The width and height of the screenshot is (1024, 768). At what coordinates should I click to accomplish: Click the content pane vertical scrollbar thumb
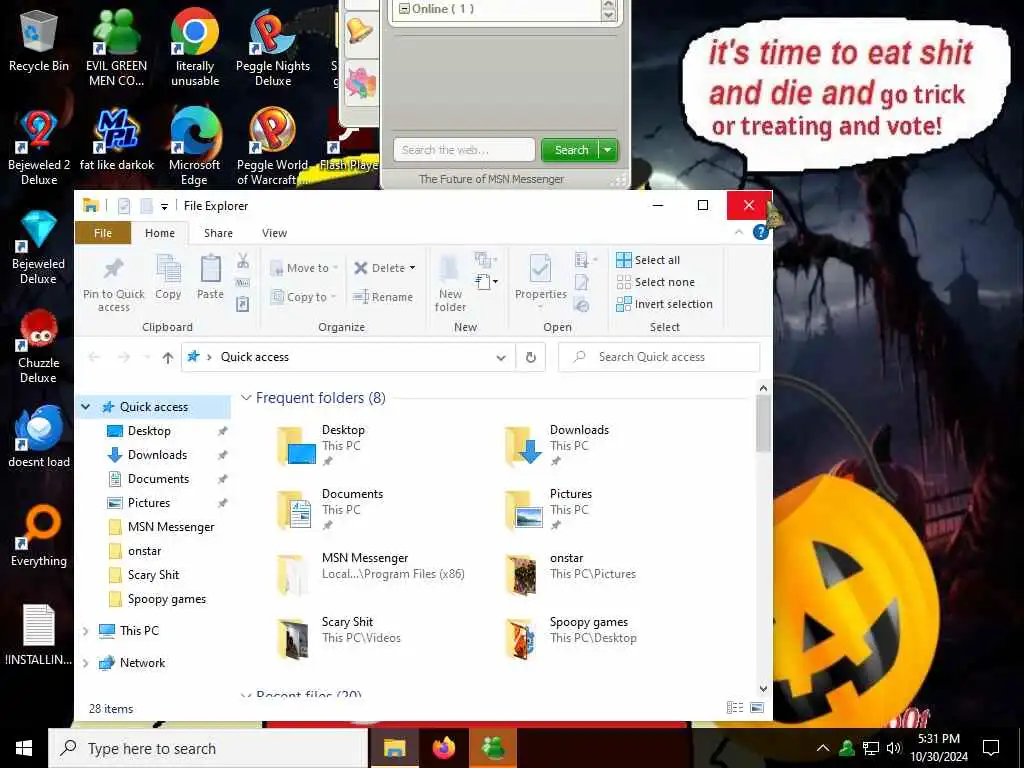[763, 423]
